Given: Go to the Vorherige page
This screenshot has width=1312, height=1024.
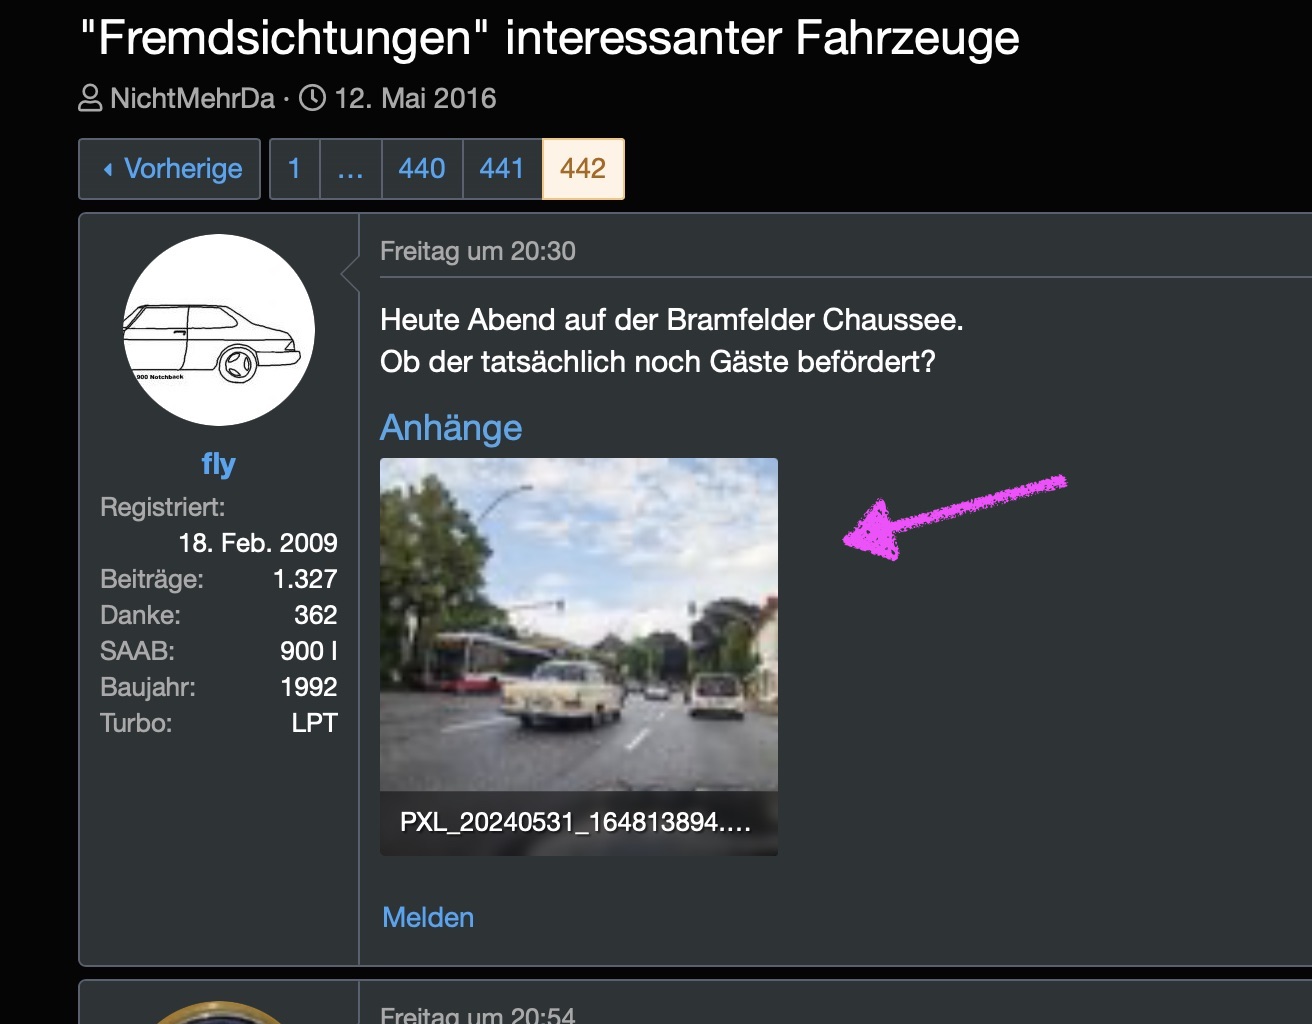Looking at the screenshot, I should (x=170, y=169).
